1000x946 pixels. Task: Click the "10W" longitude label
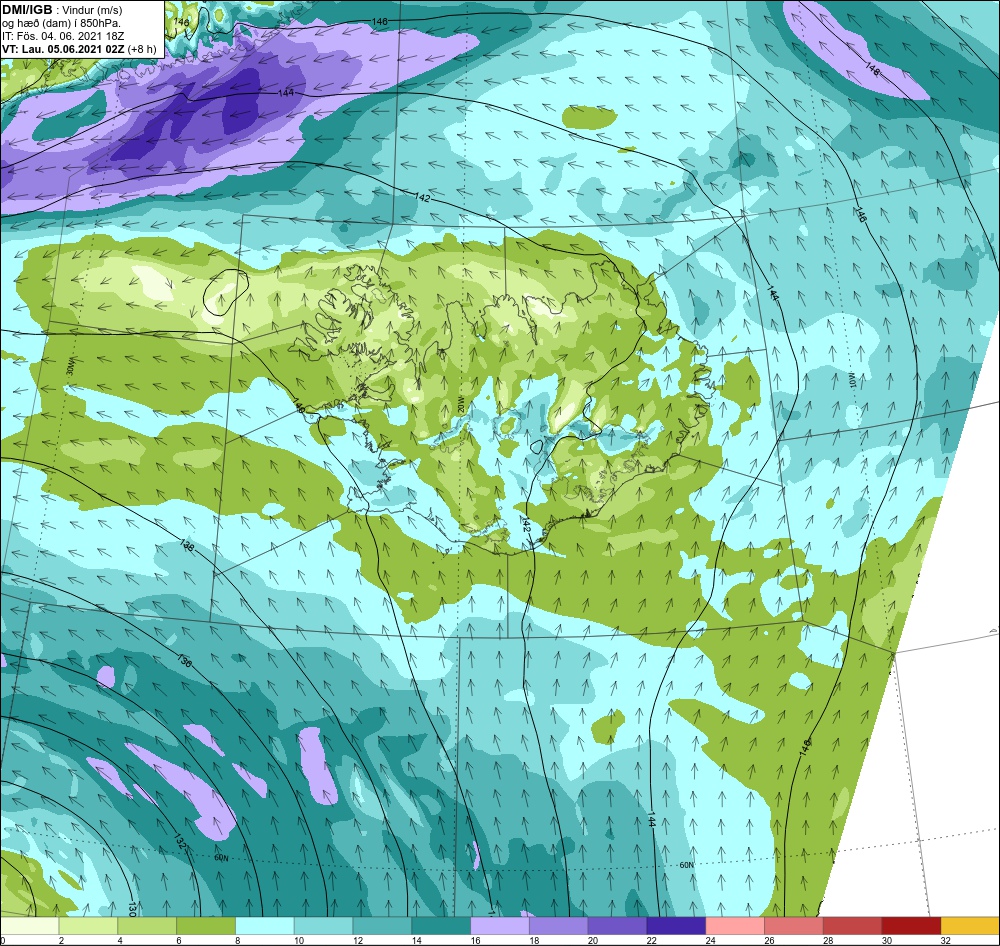[x=851, y=381]
